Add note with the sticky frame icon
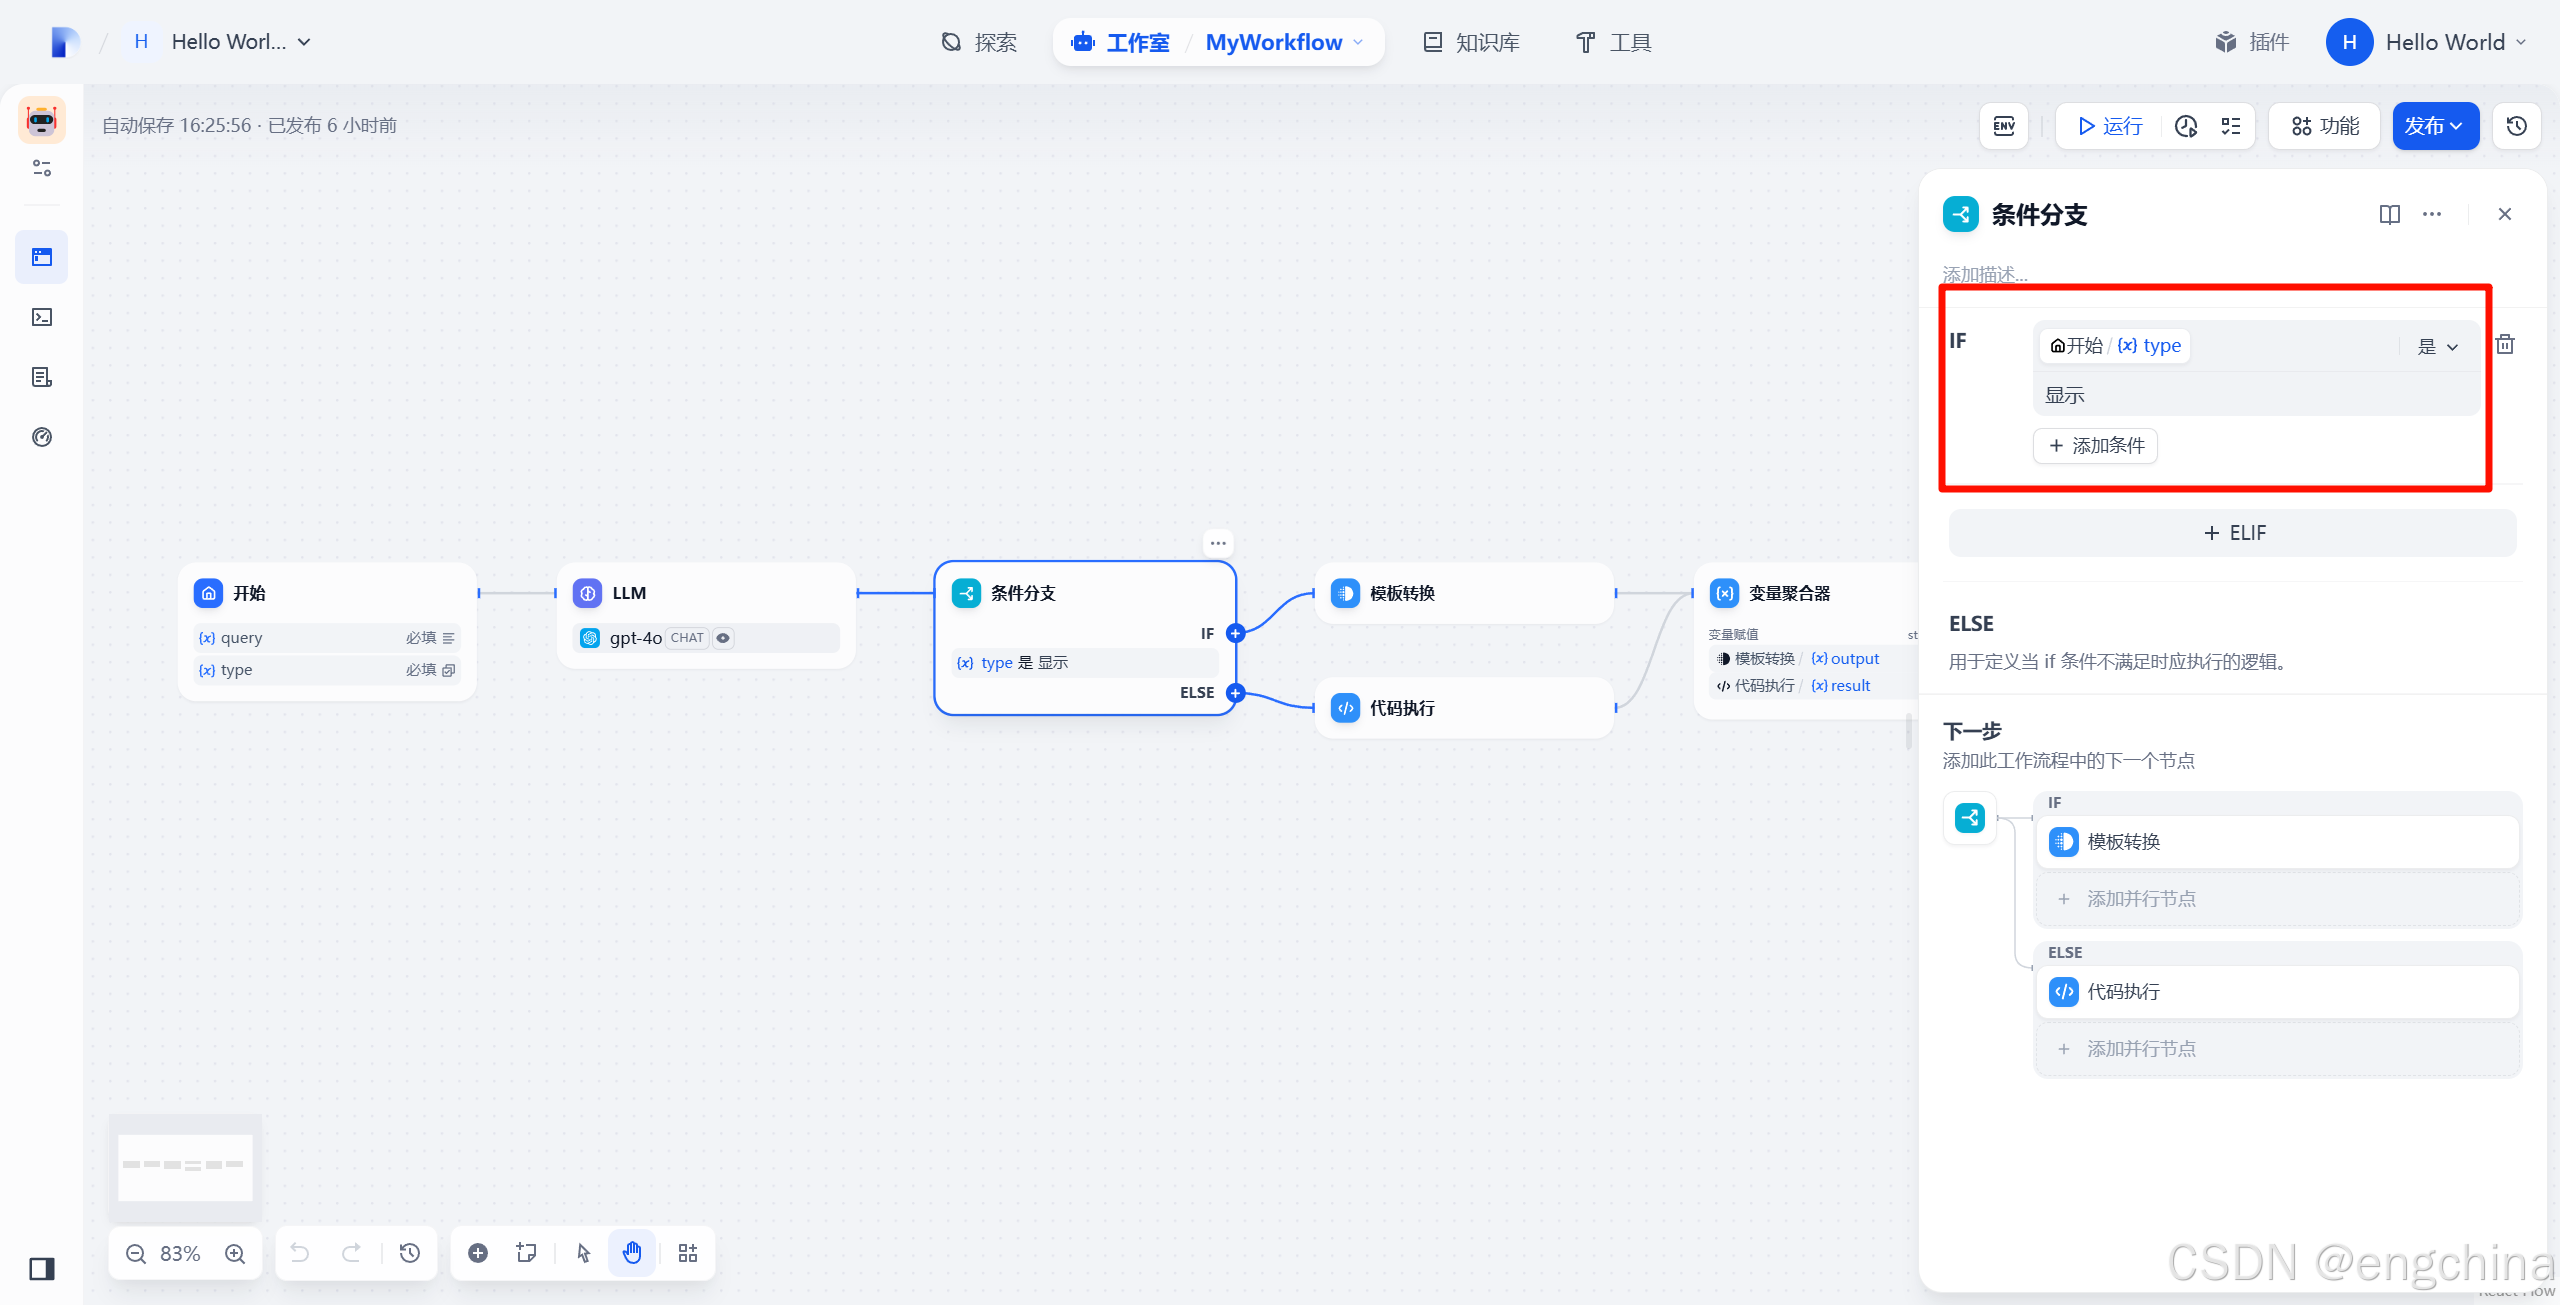This screenshot has width=2560, height=1305. click(x=526, y=1253)
